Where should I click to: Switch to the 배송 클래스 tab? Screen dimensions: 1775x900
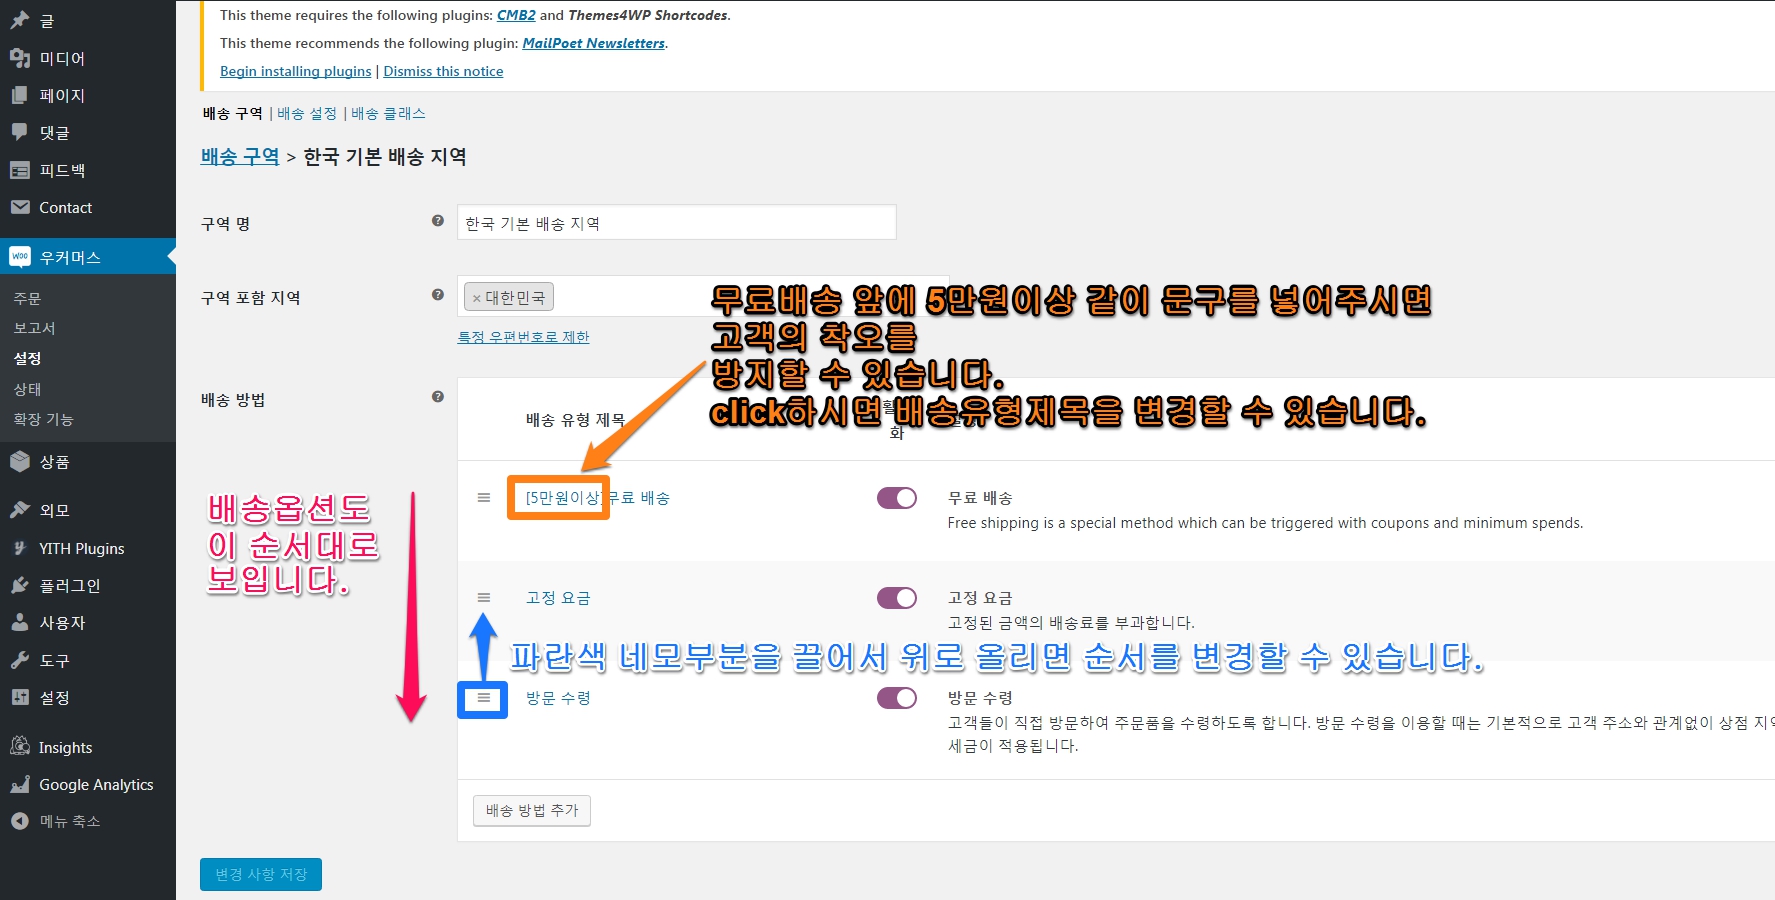(x=388, y=114)
